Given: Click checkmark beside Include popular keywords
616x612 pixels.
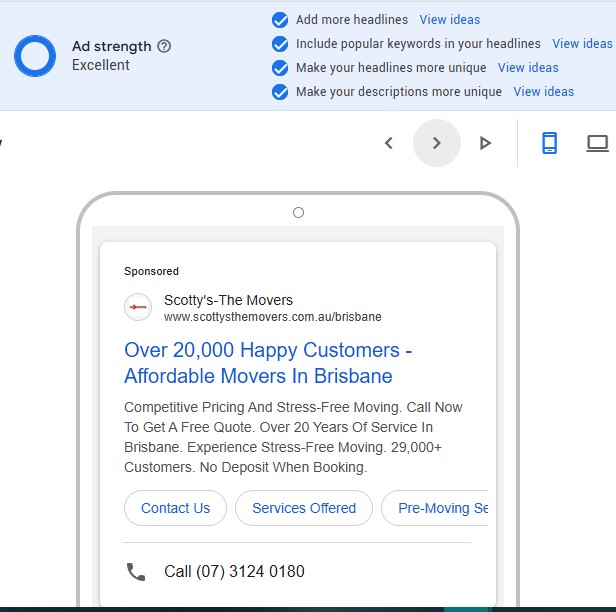Looking at the screenshot, I should pos(280,44).
